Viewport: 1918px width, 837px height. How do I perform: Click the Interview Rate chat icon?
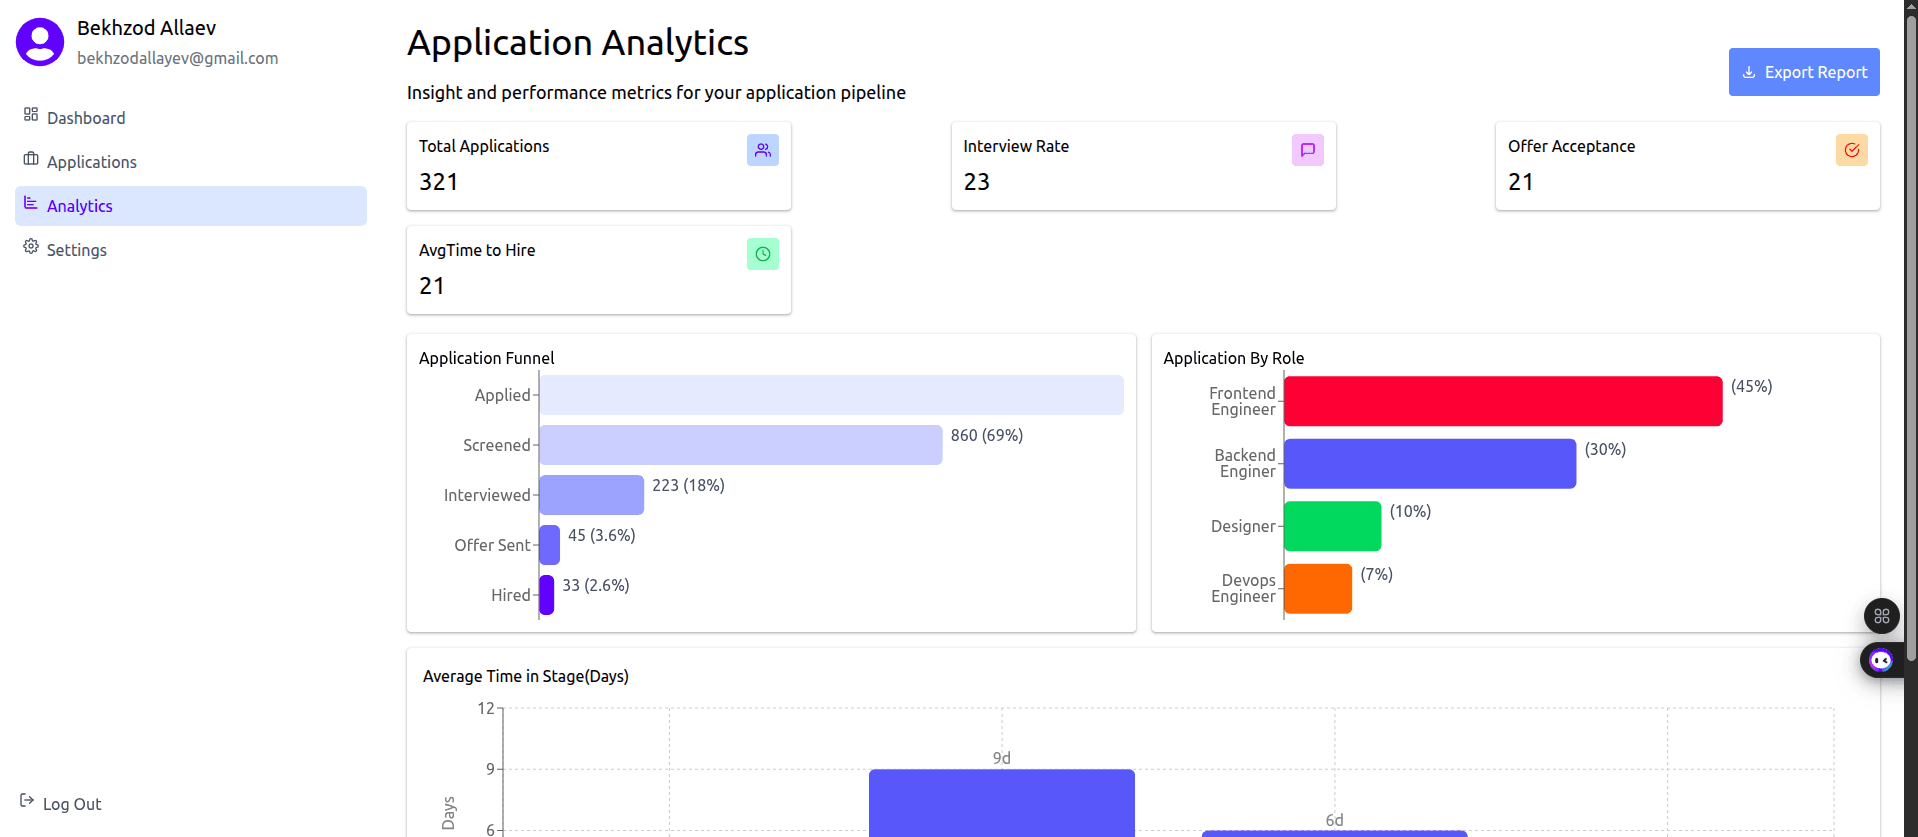1308,150
